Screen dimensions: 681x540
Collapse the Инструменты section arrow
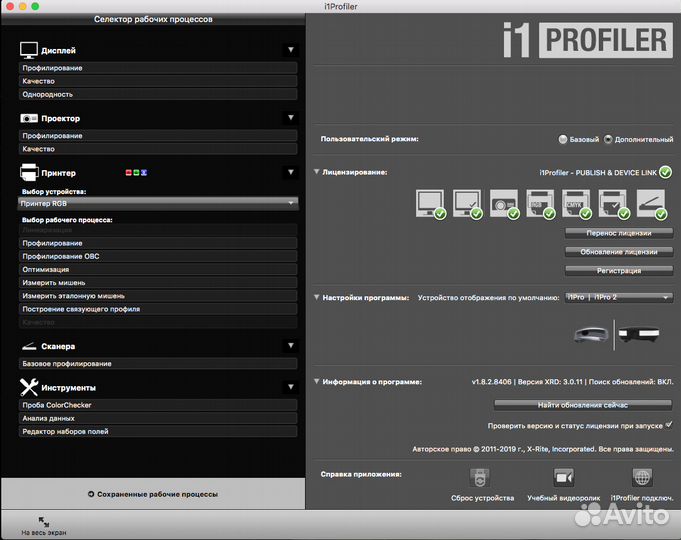pos(291,387)
